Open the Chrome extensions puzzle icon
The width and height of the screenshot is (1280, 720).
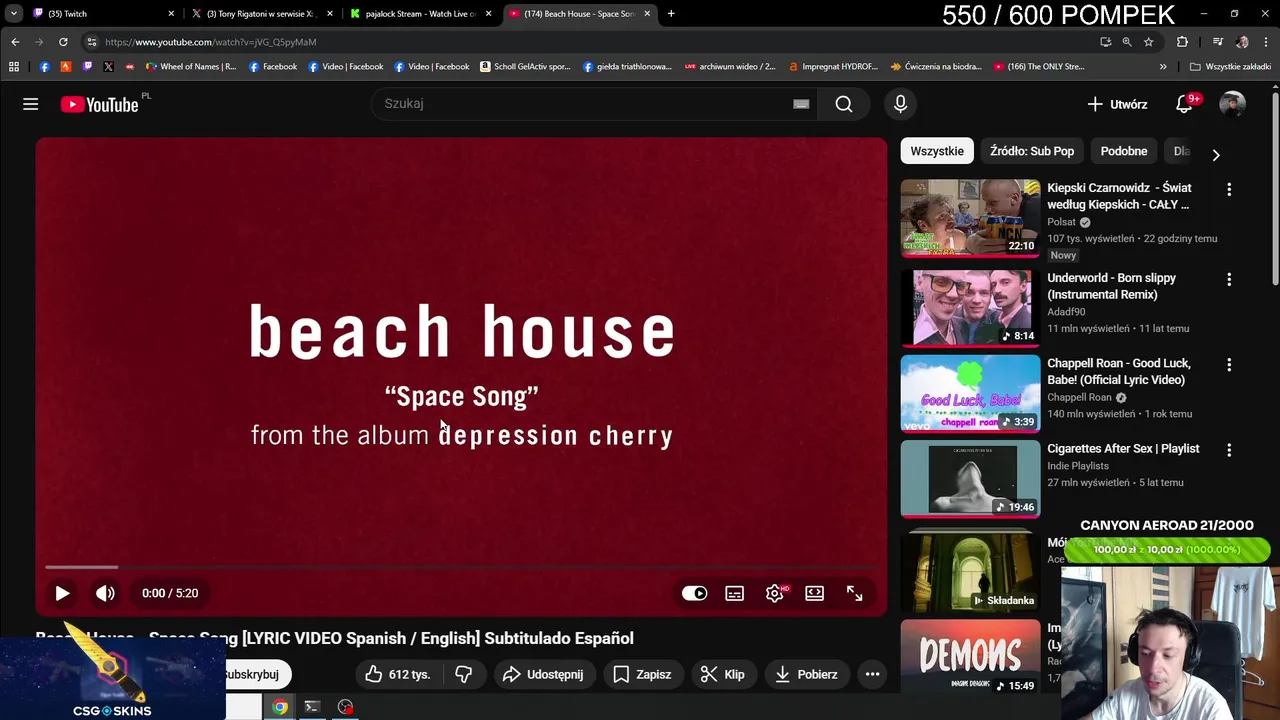(1182, 42)
